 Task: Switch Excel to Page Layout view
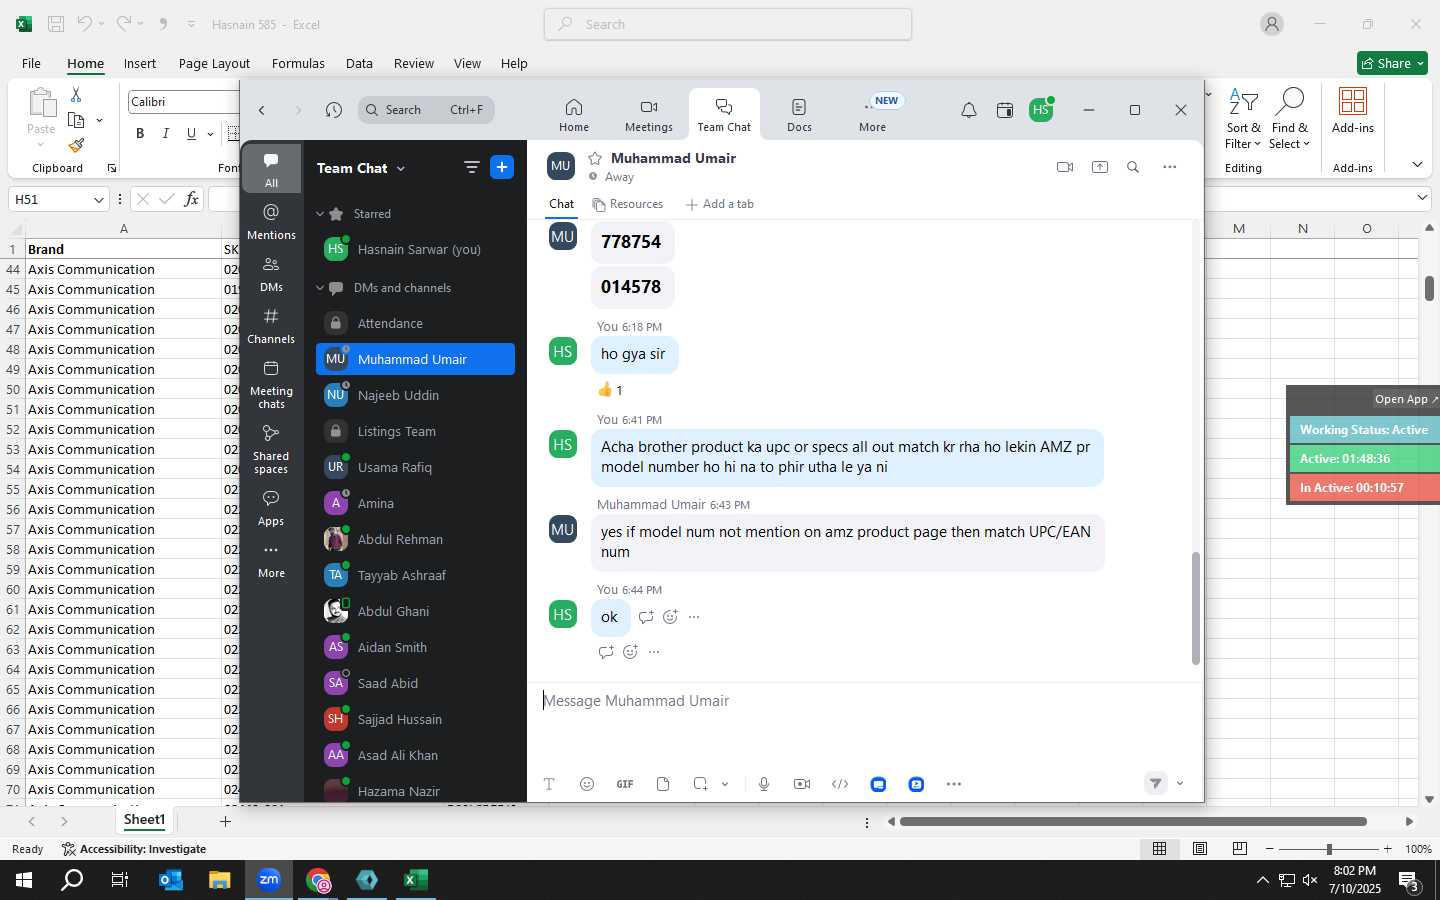[x=1200, y=848]
